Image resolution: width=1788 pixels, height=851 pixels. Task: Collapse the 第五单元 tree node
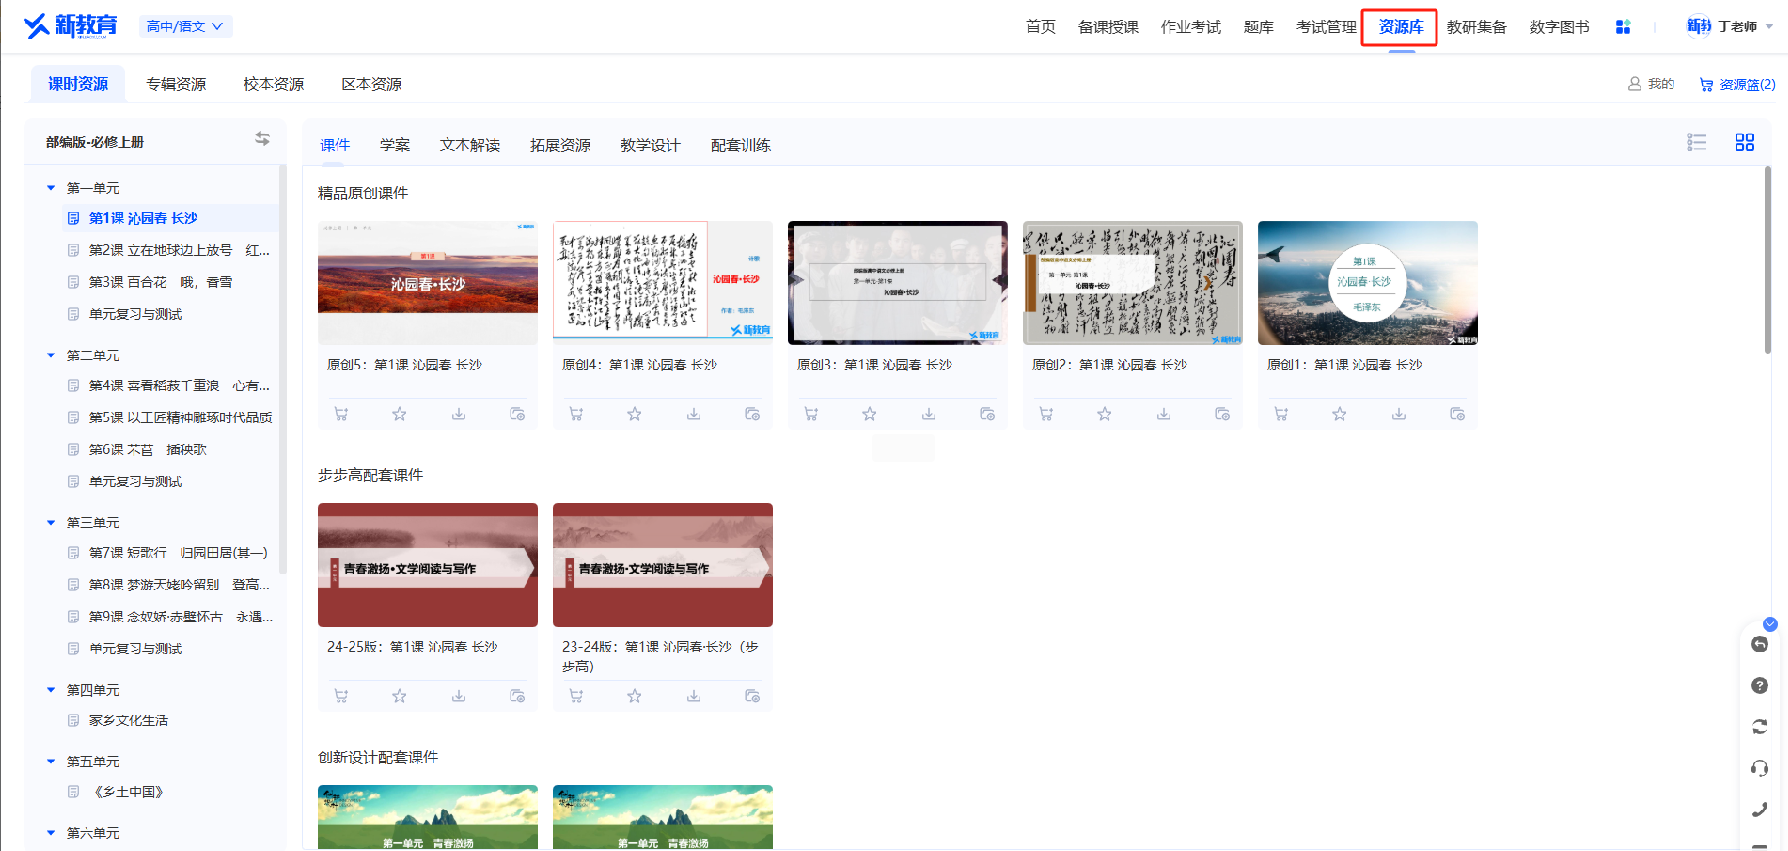(x=51, y=761)
